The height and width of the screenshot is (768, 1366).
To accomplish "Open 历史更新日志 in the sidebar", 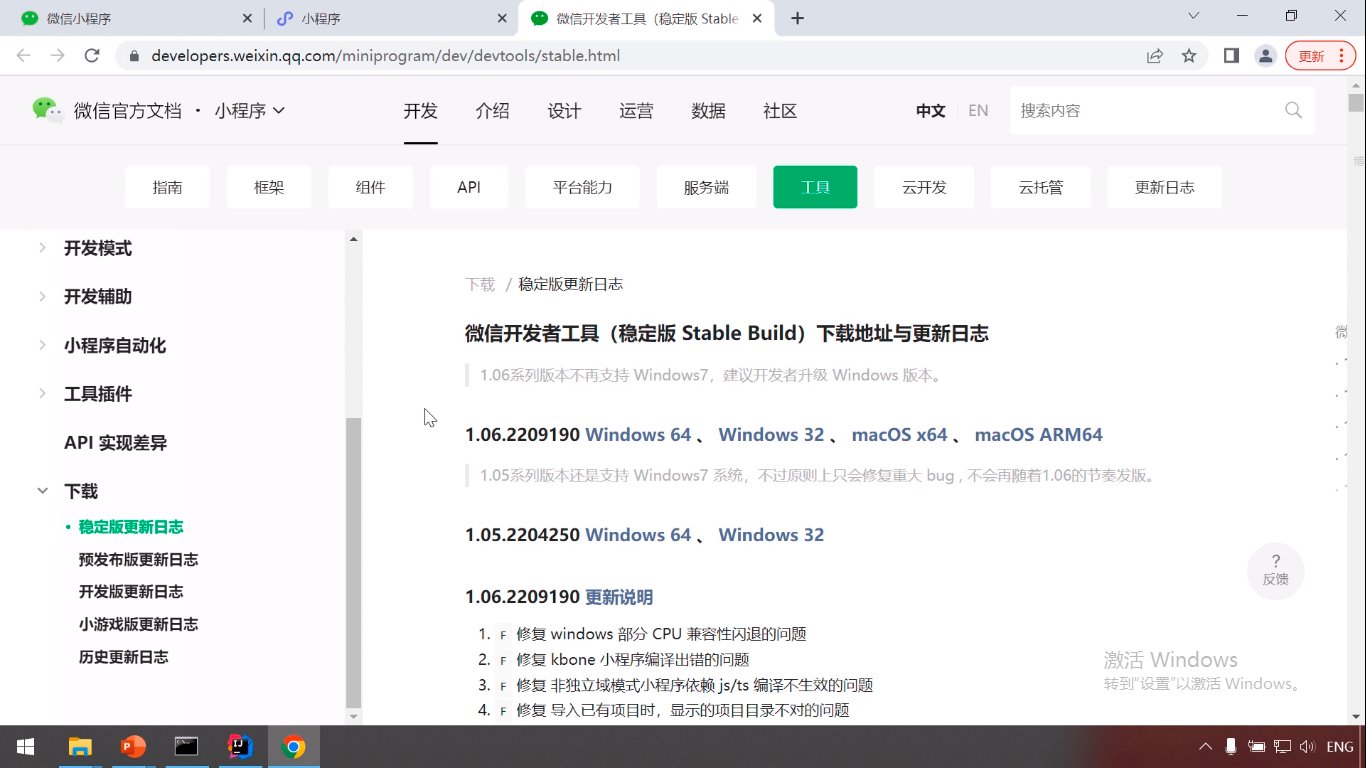I will point(124,658).
